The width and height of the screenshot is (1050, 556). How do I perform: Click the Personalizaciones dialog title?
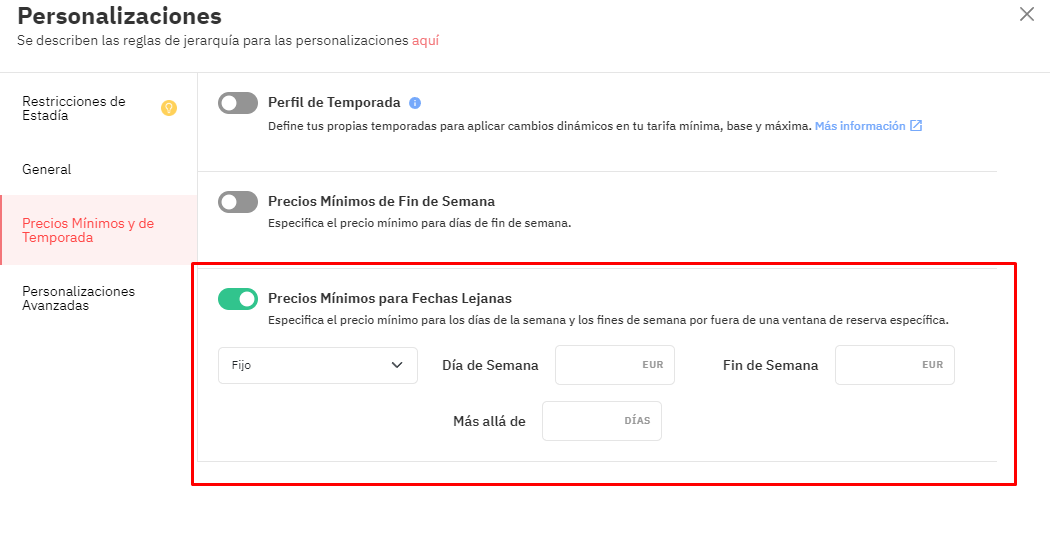[119, 16]
